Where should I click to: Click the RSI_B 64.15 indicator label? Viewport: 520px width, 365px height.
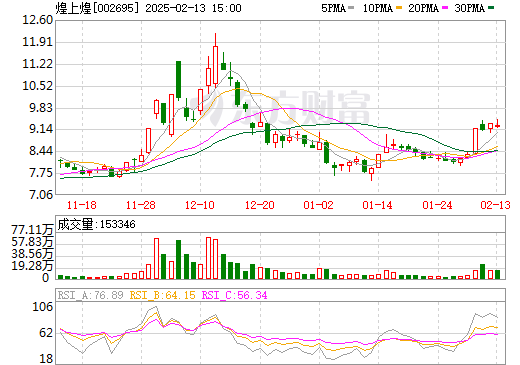(x=162, y=295)
